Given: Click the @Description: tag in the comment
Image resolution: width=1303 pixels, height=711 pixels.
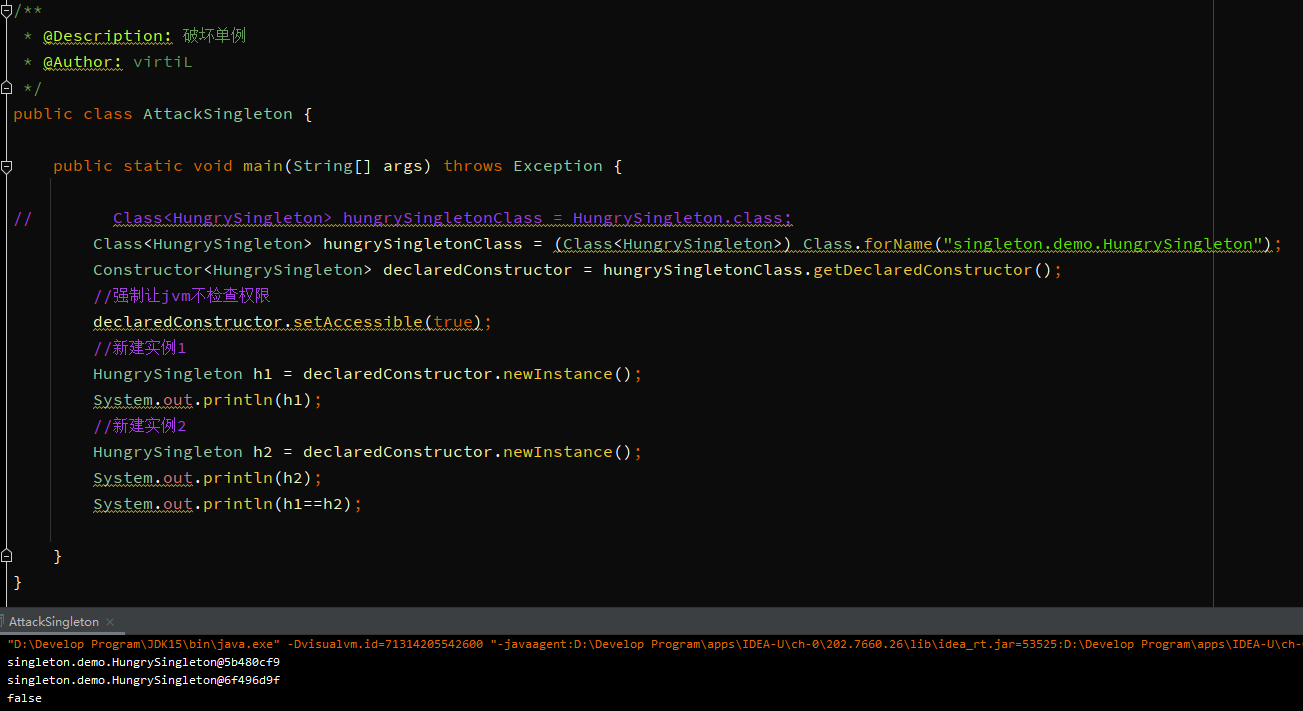Looking at the screenshot, I should click(x=108, y=36).
